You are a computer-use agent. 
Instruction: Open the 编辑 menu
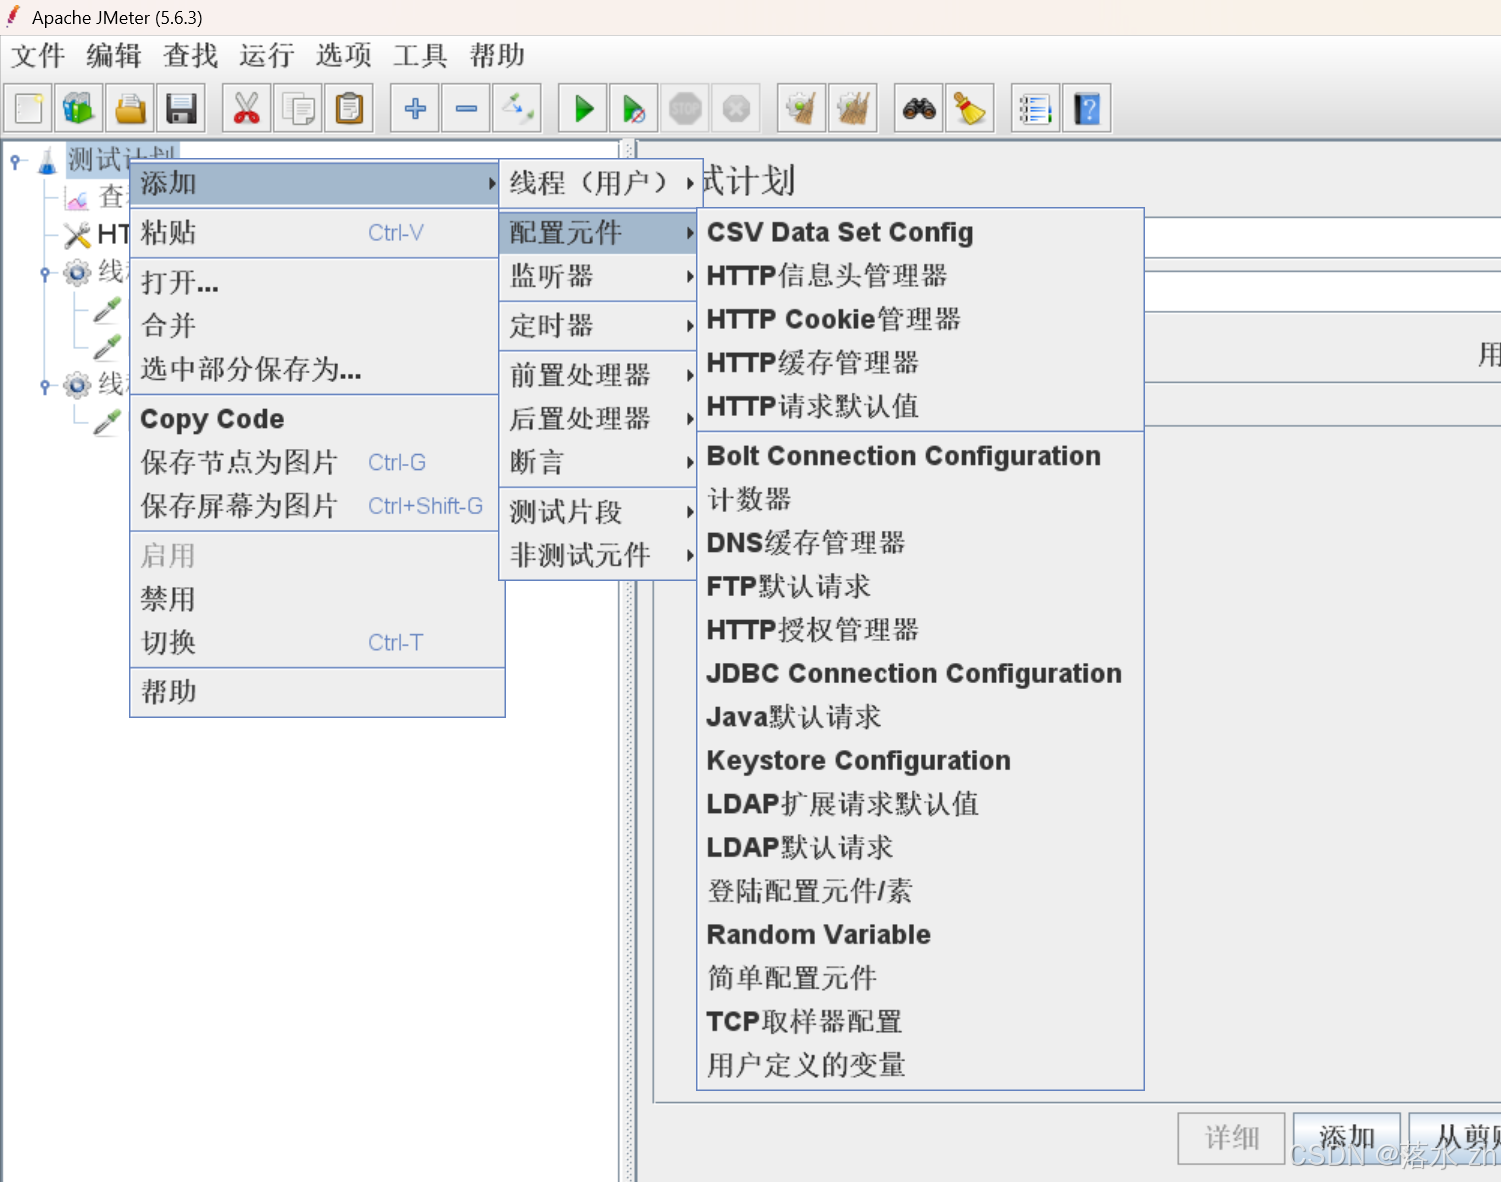pyautogui.click(x=114, y=55)
